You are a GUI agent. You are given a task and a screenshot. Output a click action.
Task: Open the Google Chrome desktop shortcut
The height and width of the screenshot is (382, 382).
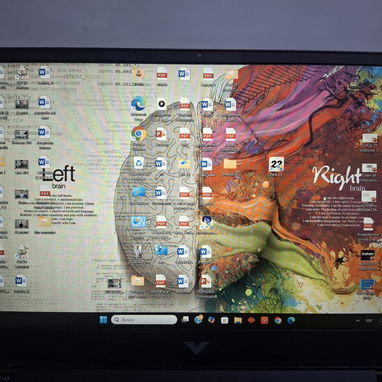139,134
